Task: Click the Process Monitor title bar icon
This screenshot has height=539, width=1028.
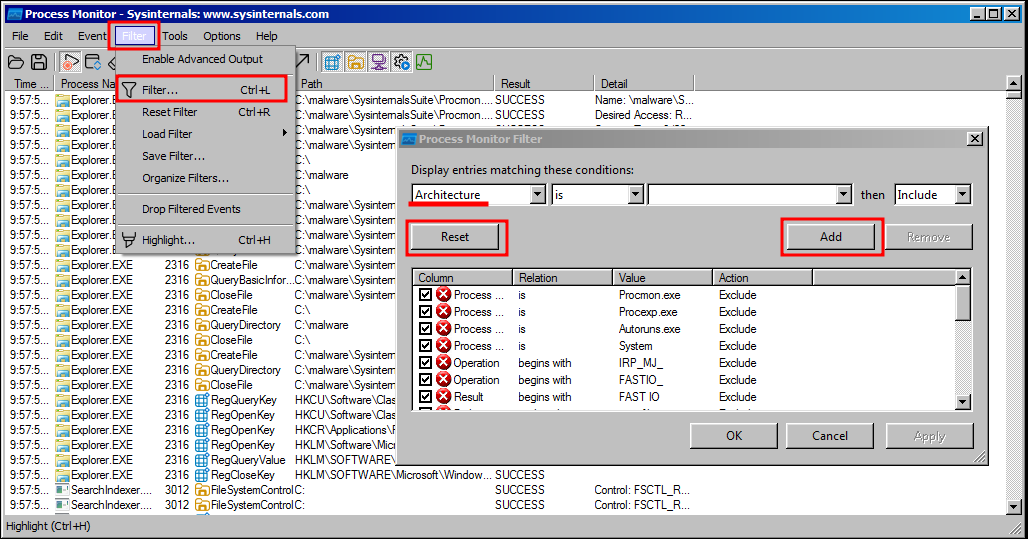Action: click(14, 14)
